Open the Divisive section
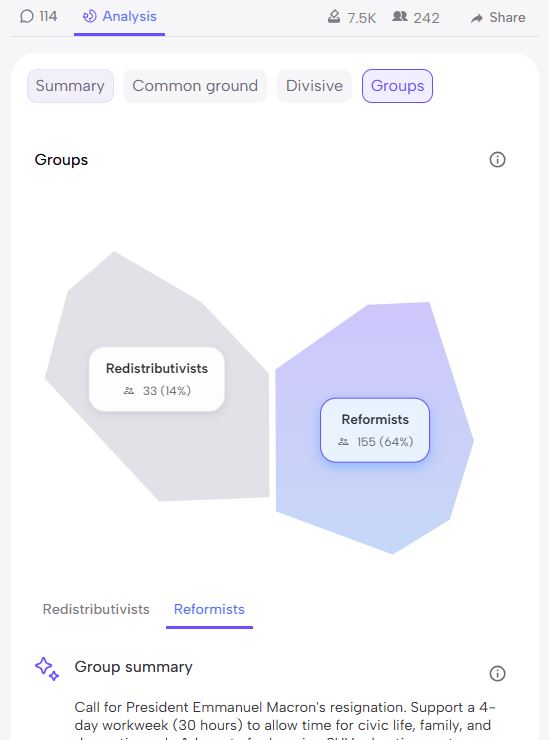The width and height of the screenshot is (549, 740). 314,86
